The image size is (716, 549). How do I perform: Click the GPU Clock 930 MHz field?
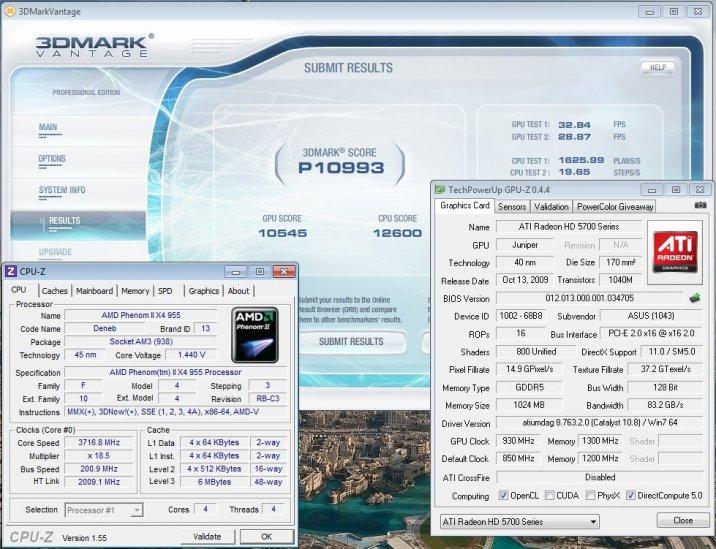point(518,441)
